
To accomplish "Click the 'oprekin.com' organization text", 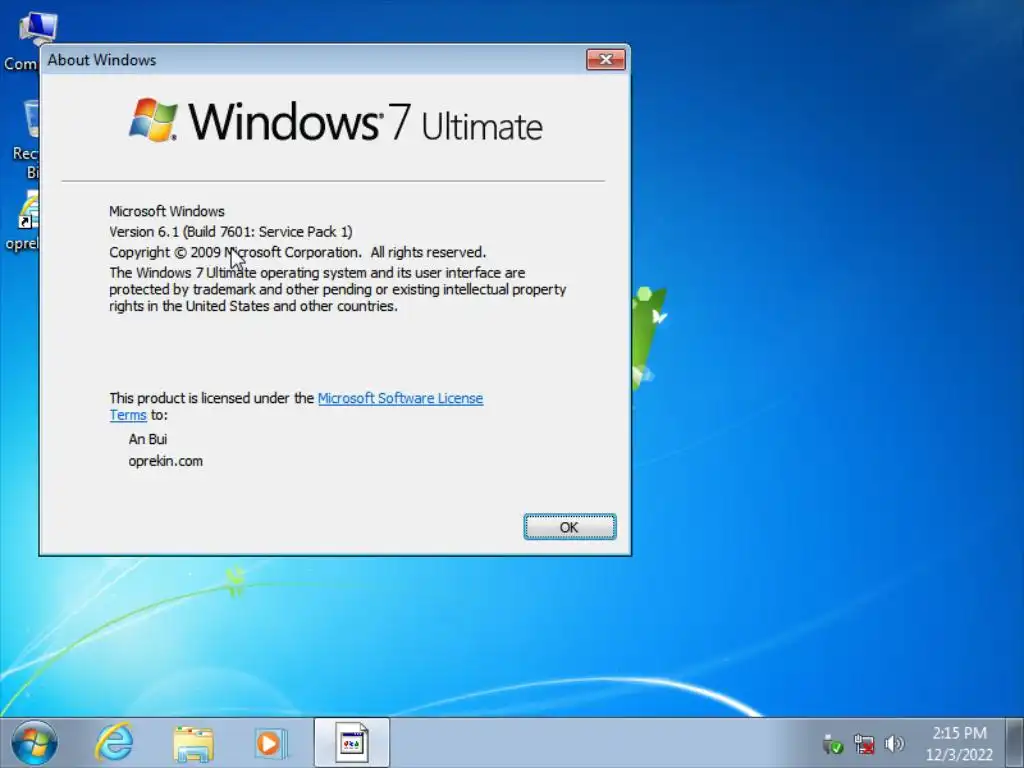I will (165, 461).
